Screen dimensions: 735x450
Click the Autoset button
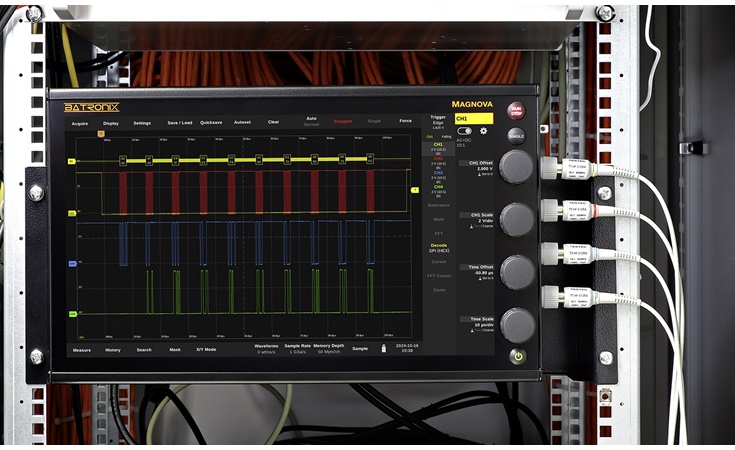coord(242,123)
